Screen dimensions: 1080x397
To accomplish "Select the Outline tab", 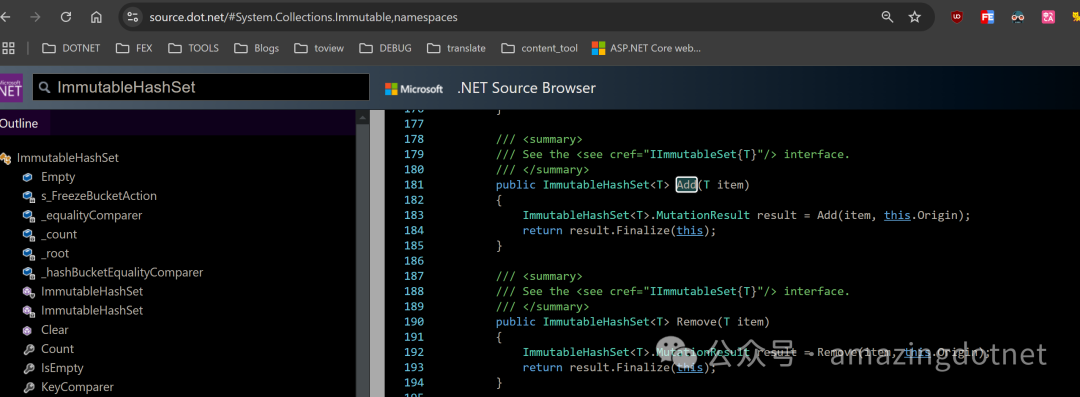I will [19, 123].
